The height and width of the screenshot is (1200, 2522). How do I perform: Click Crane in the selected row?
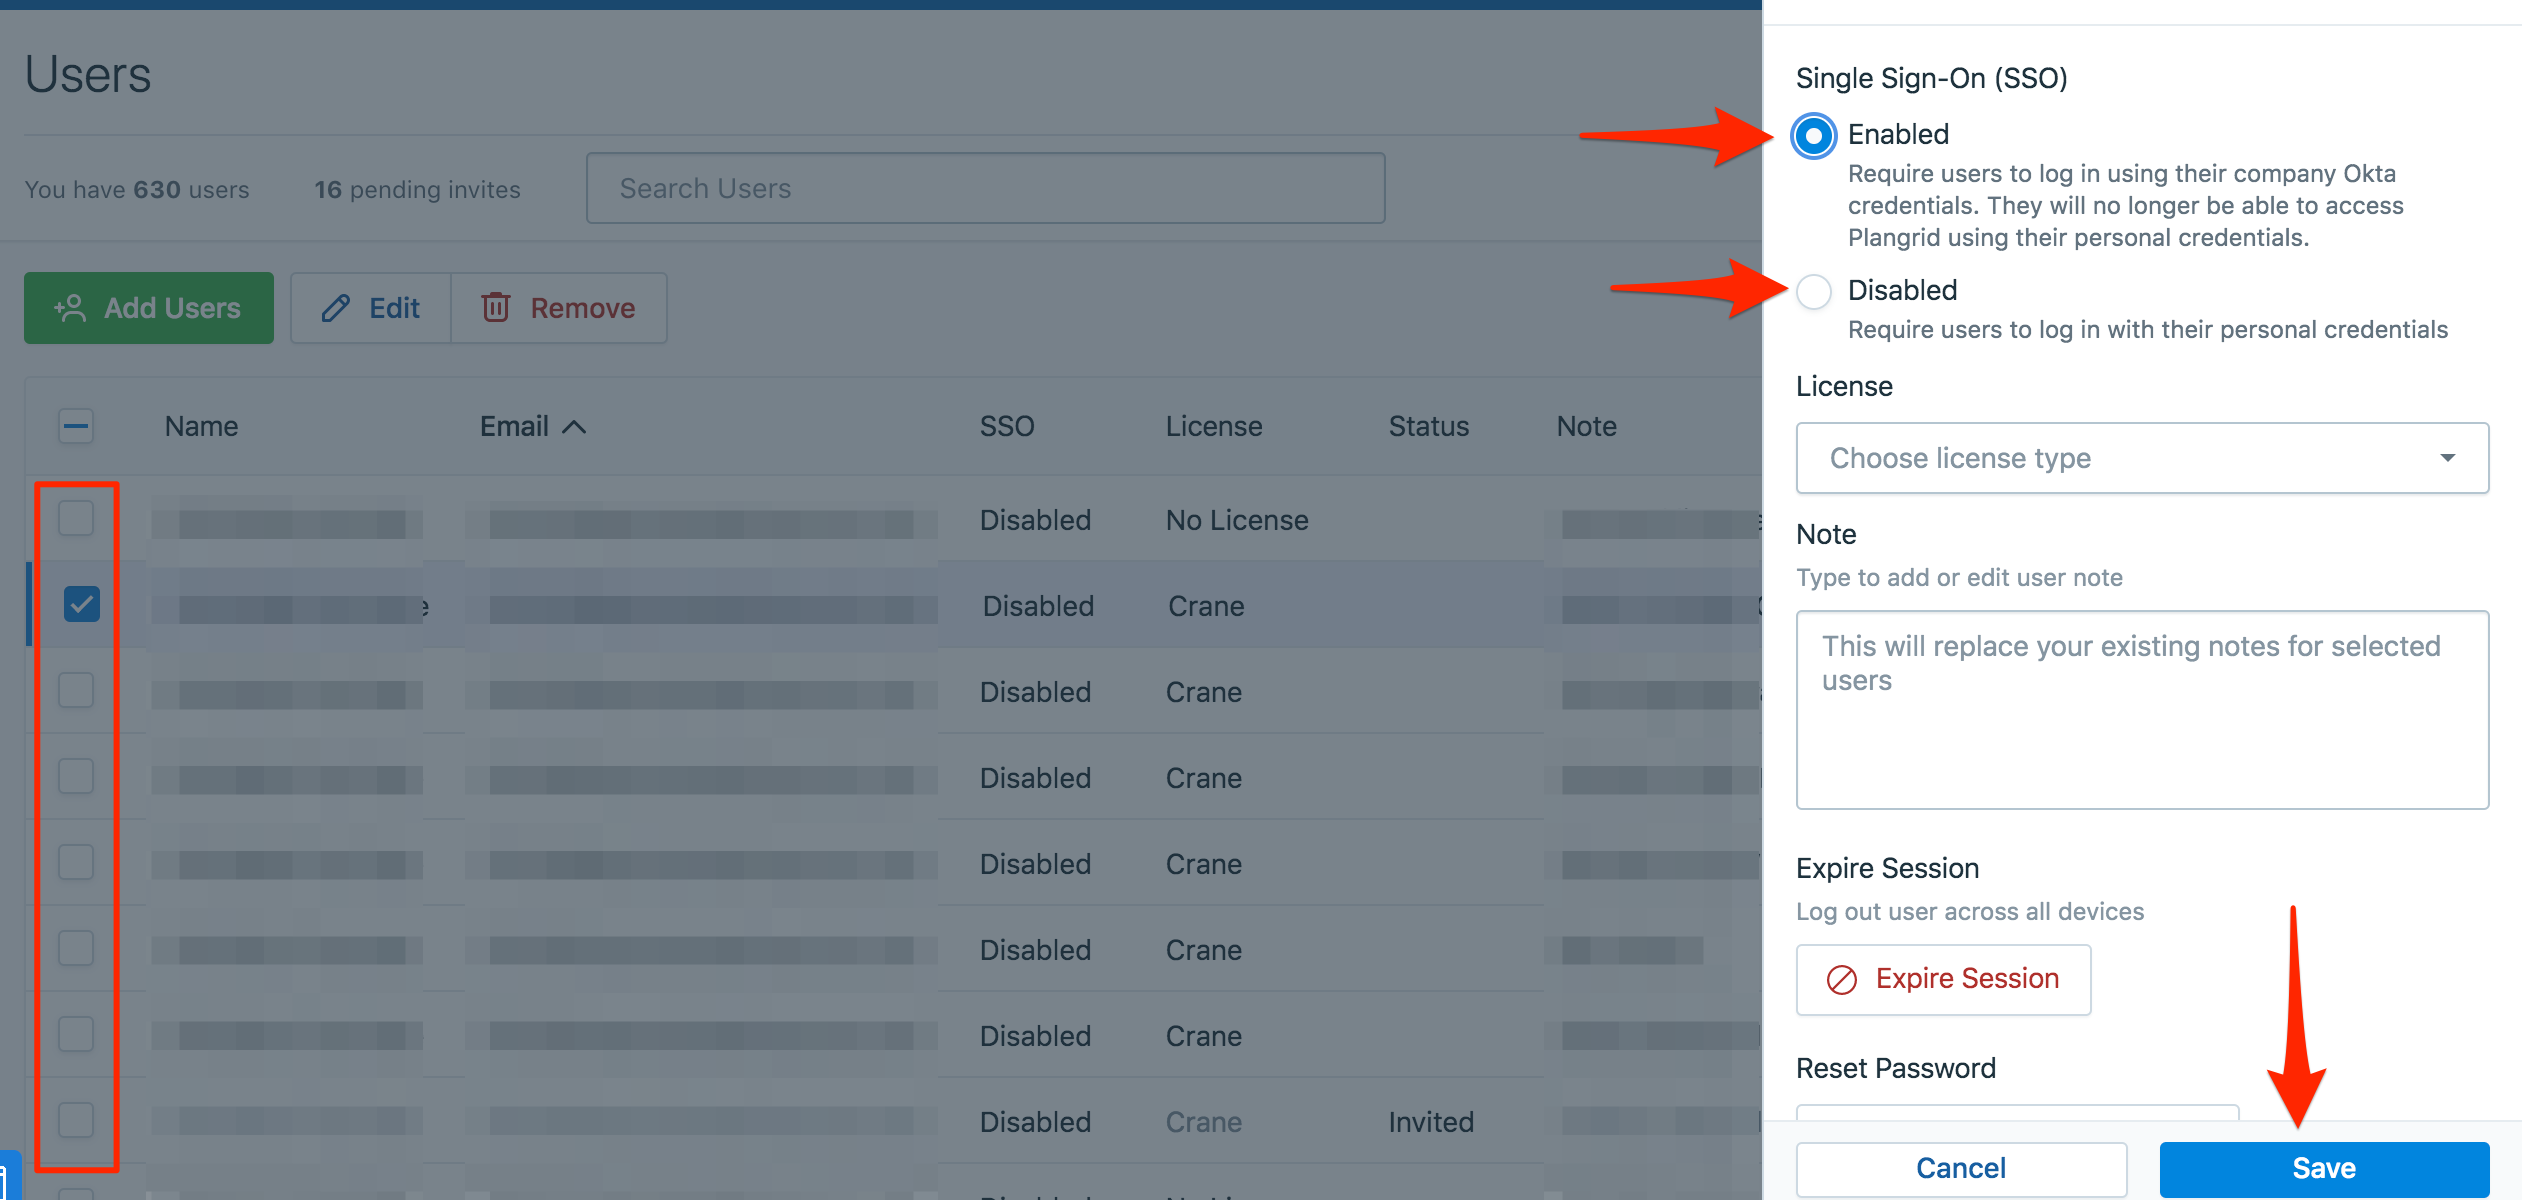(1206, 606)
